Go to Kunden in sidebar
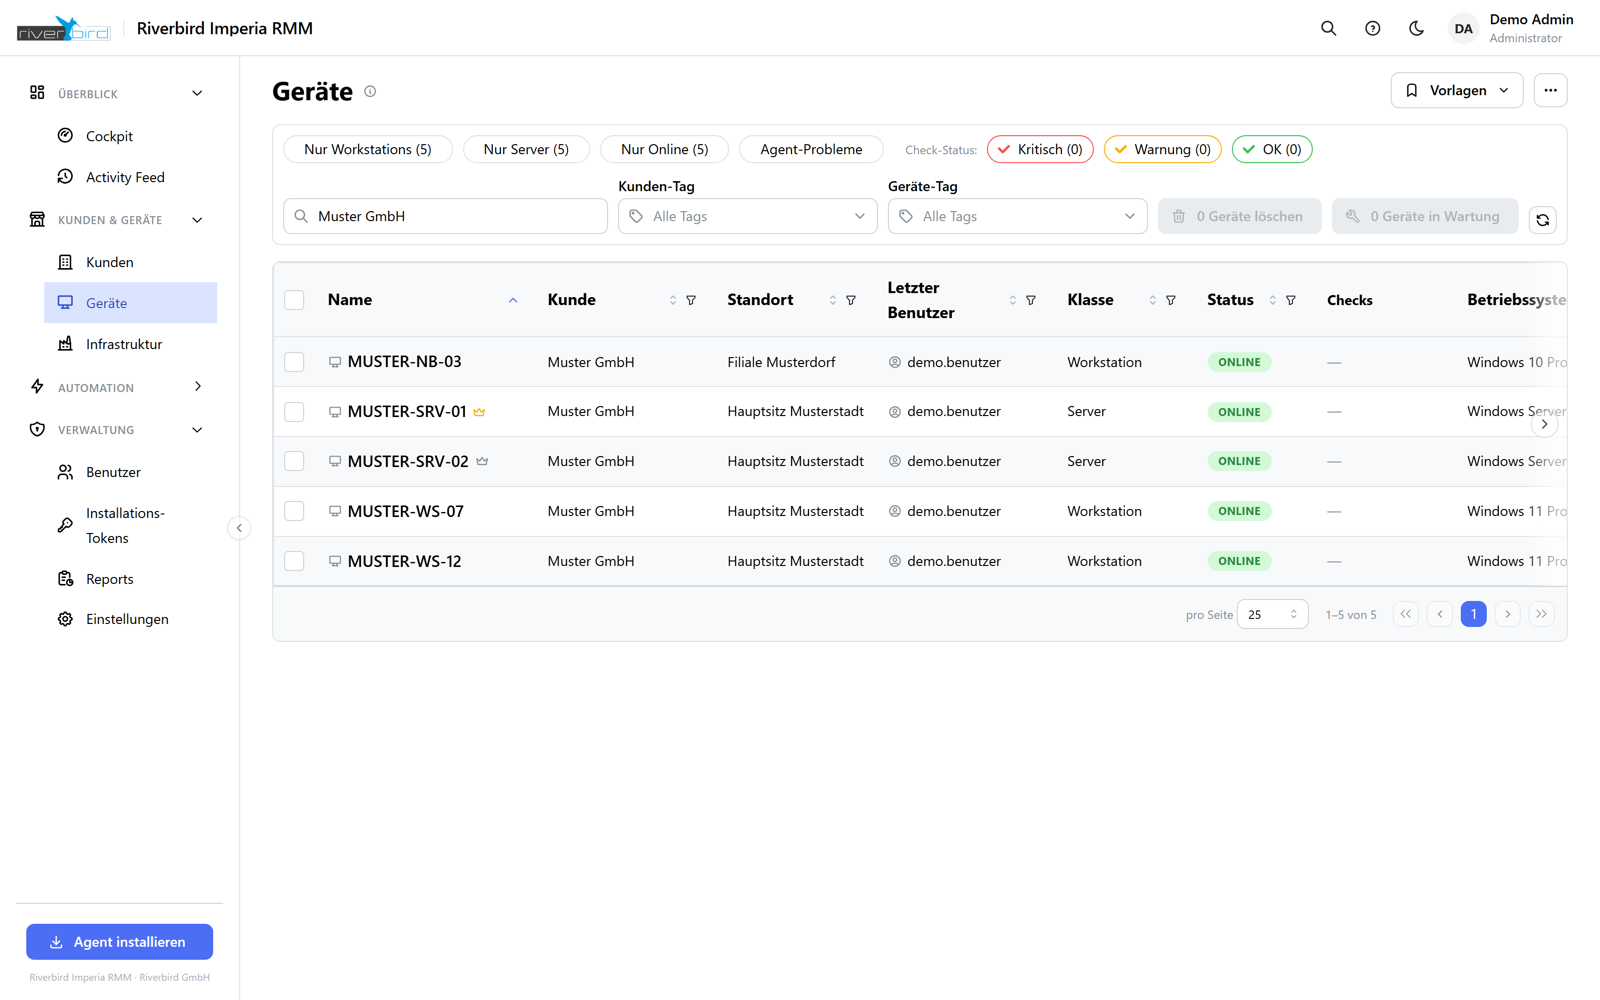The height and width of the screenshot is (1000, 1600). [130, 262]
